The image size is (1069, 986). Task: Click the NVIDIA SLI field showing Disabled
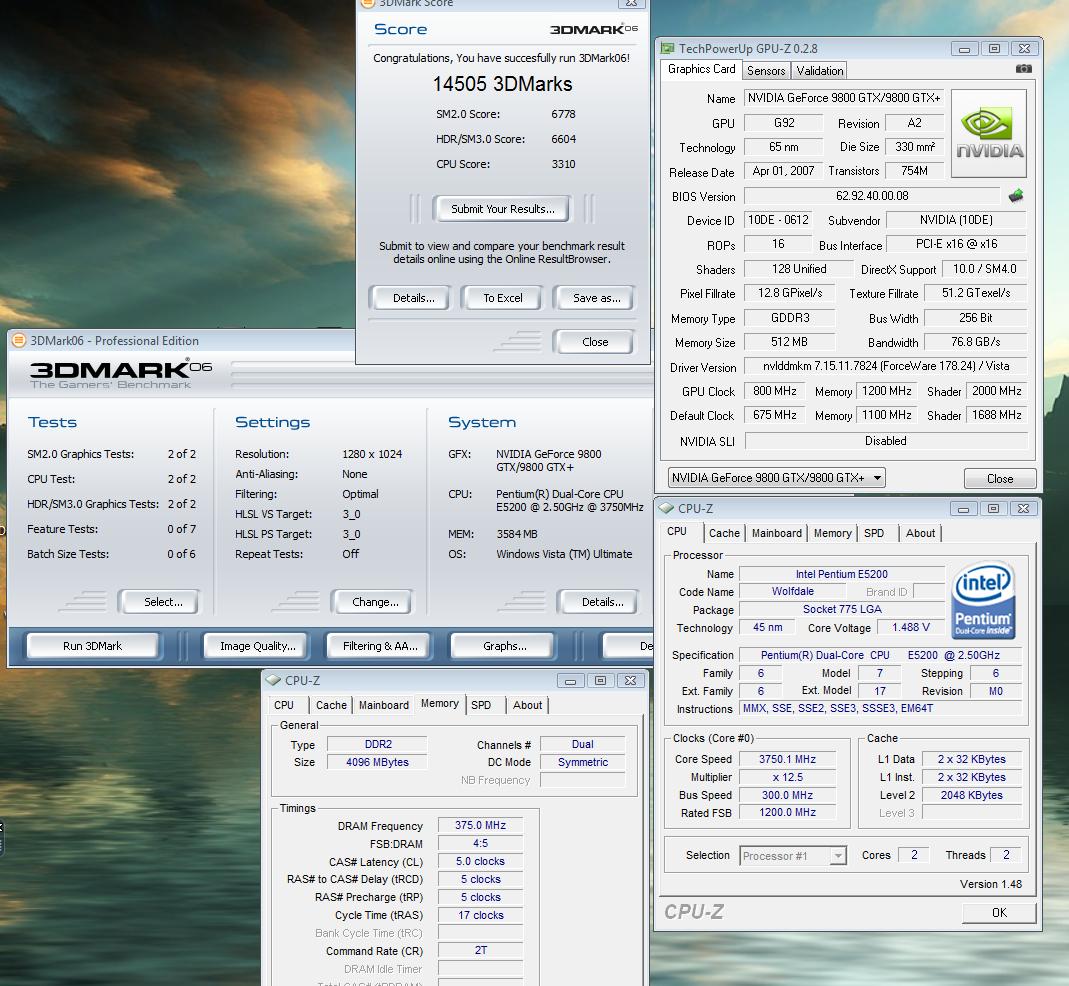(886, 441)
